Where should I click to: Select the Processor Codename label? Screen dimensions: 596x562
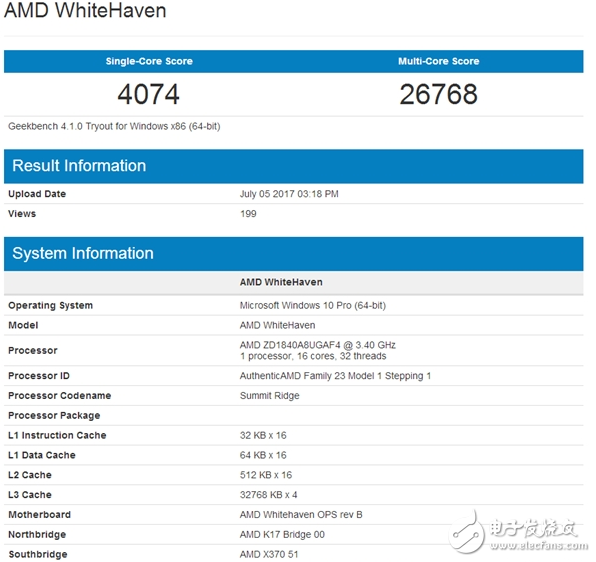click(x=60, y=396)
